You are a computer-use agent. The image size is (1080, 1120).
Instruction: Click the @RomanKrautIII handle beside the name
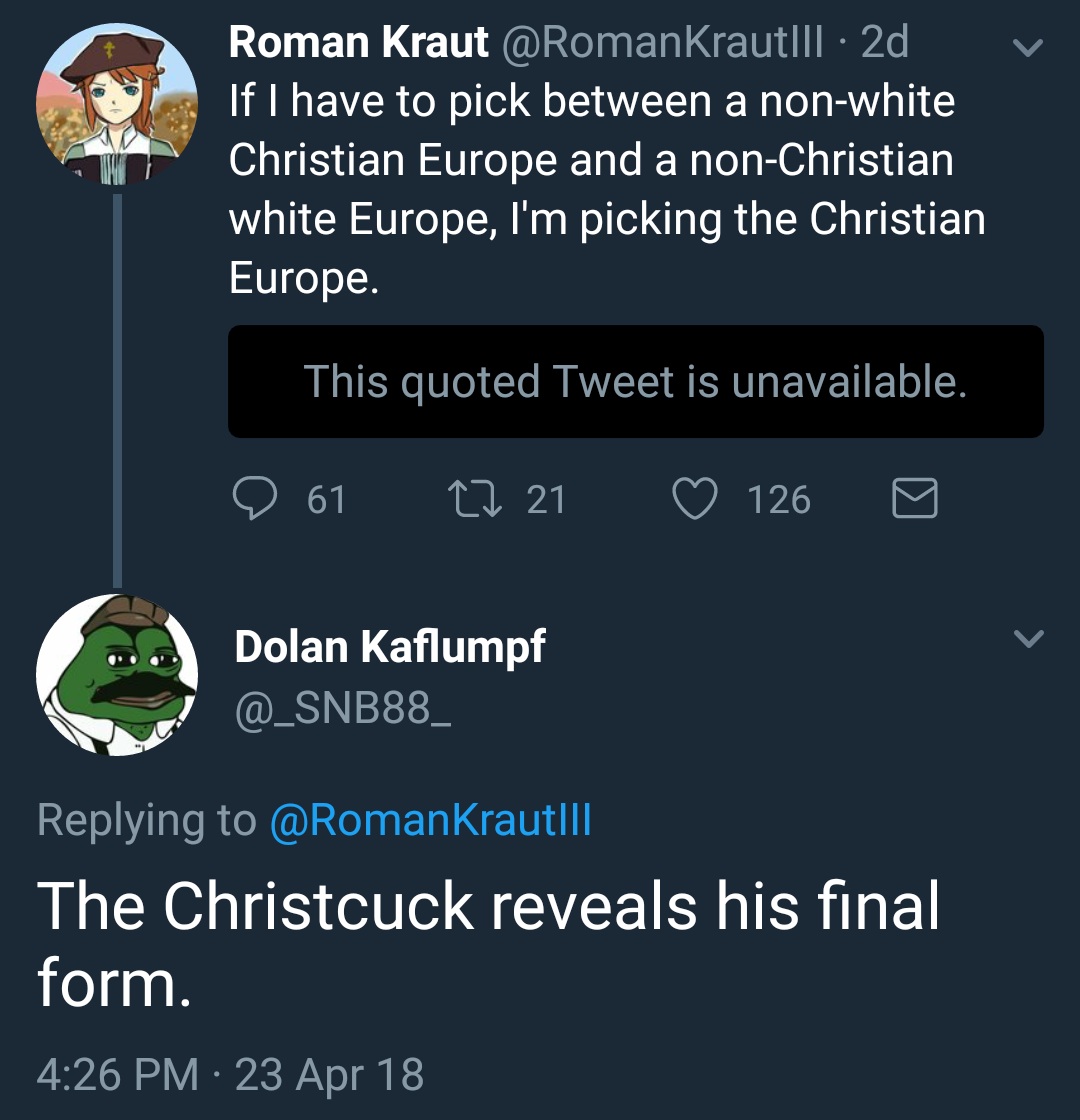(x=662, y=41)
